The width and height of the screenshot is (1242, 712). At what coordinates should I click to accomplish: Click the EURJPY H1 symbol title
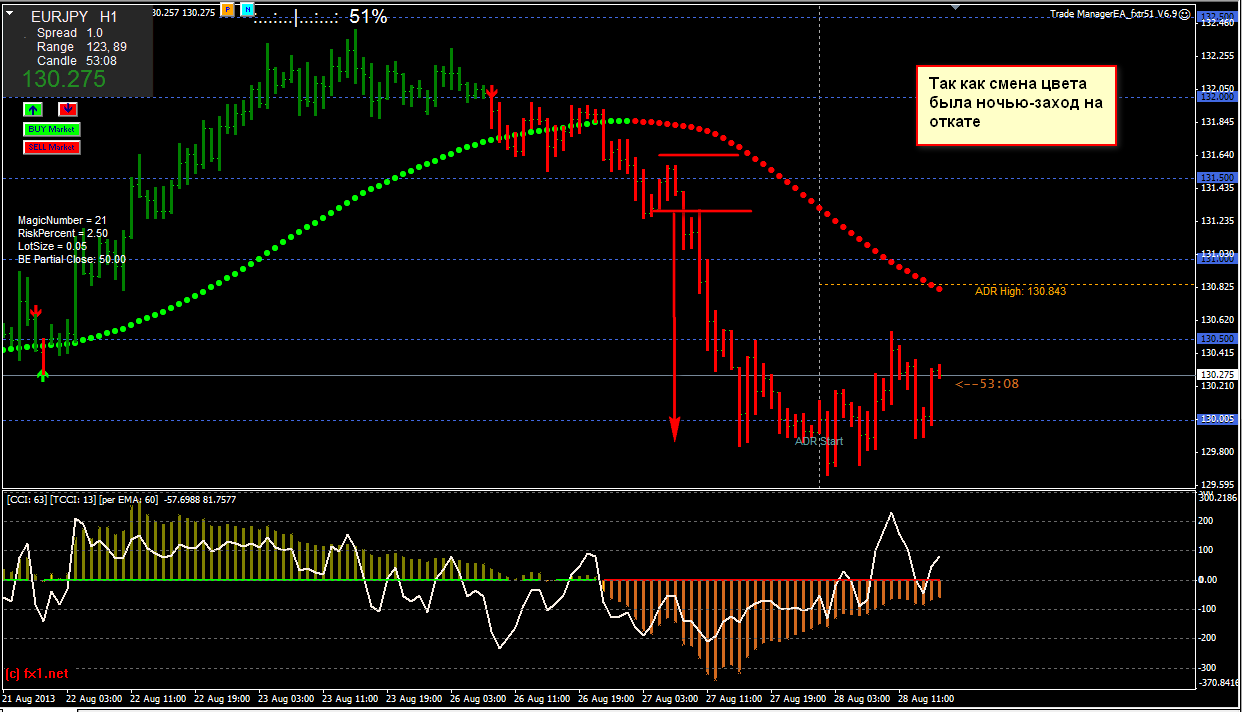tap(74, 17)
